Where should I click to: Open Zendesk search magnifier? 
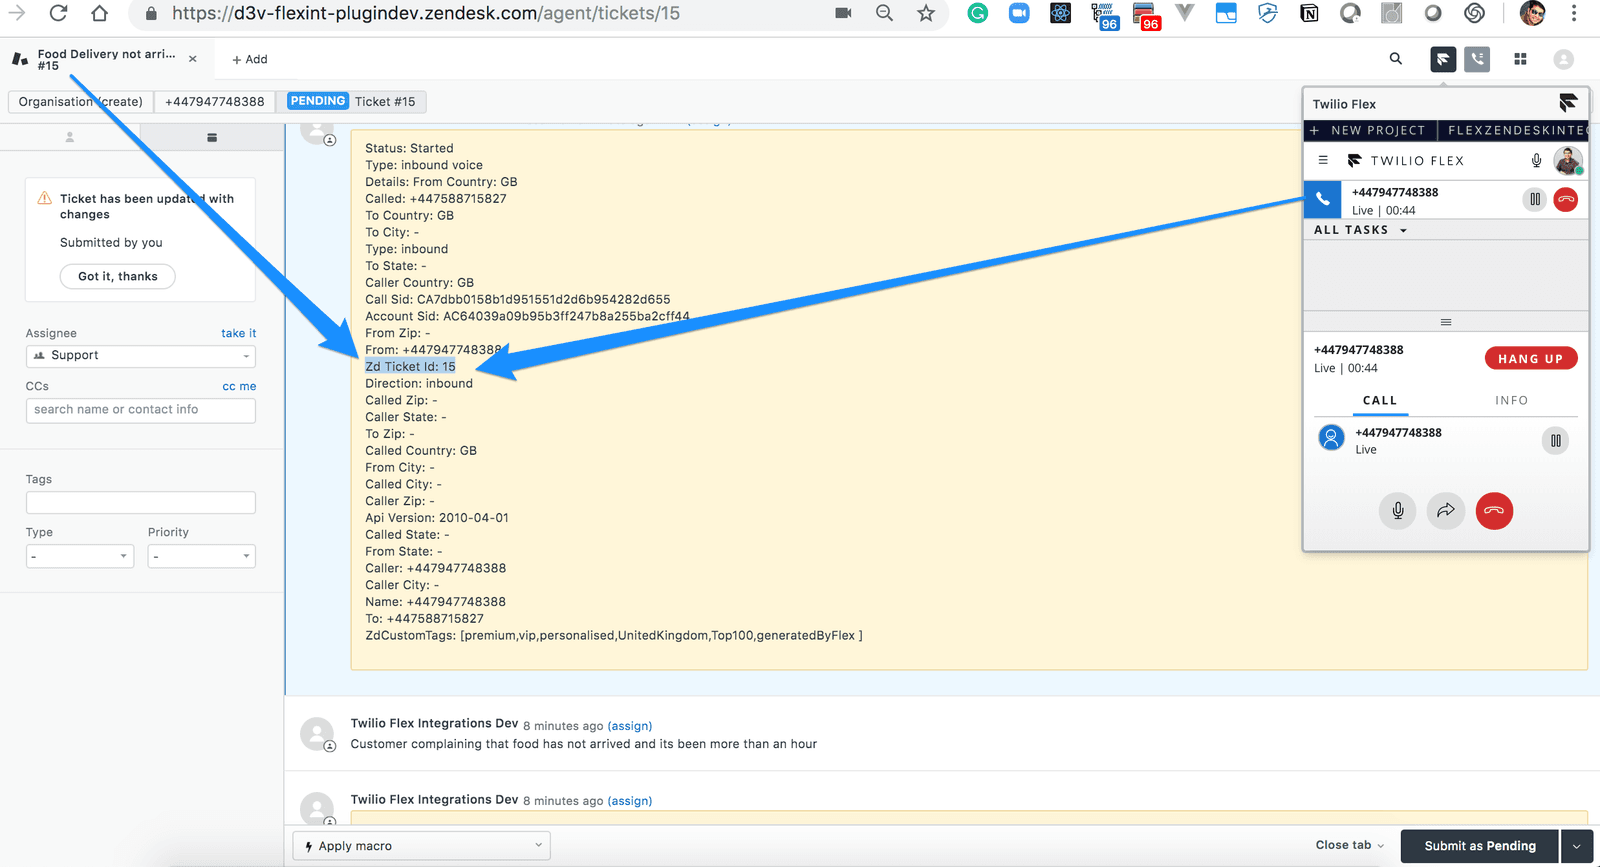click(x=1396, y=59)
